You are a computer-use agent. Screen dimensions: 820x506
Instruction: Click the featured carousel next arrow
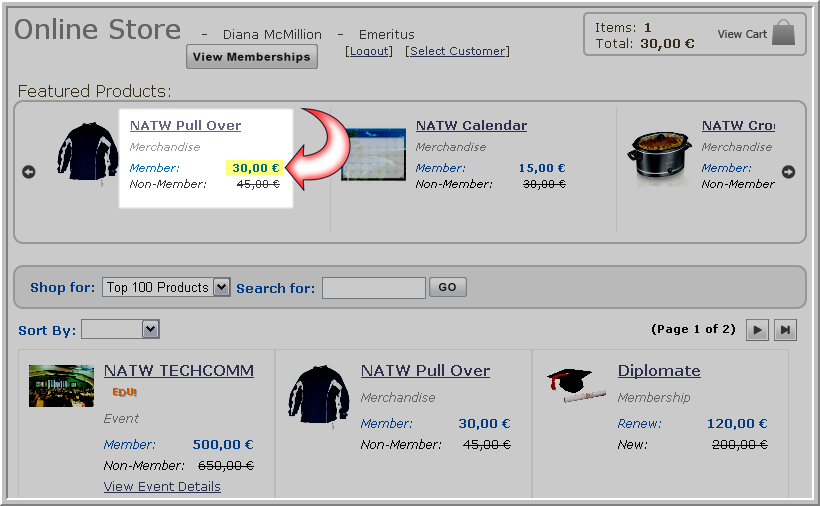point(788,171)
